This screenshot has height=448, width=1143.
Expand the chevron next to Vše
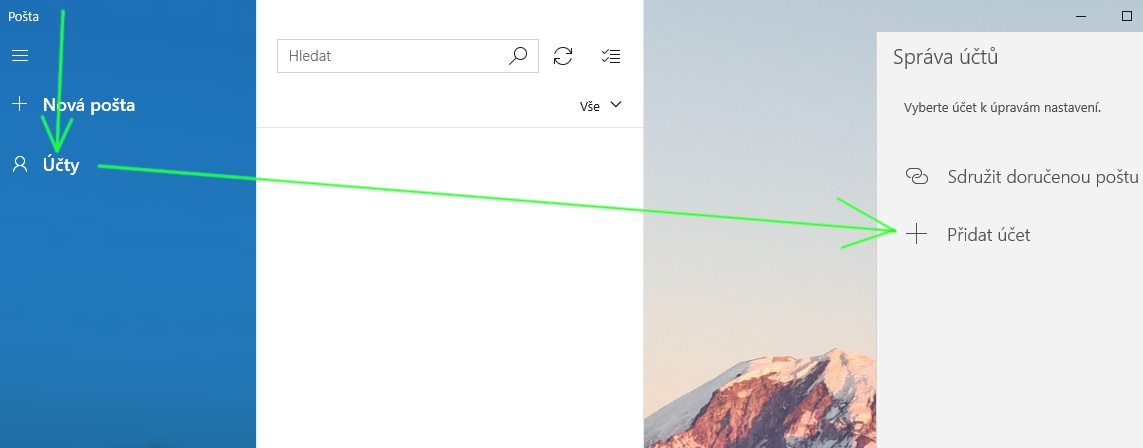click(x=616, y=105)
